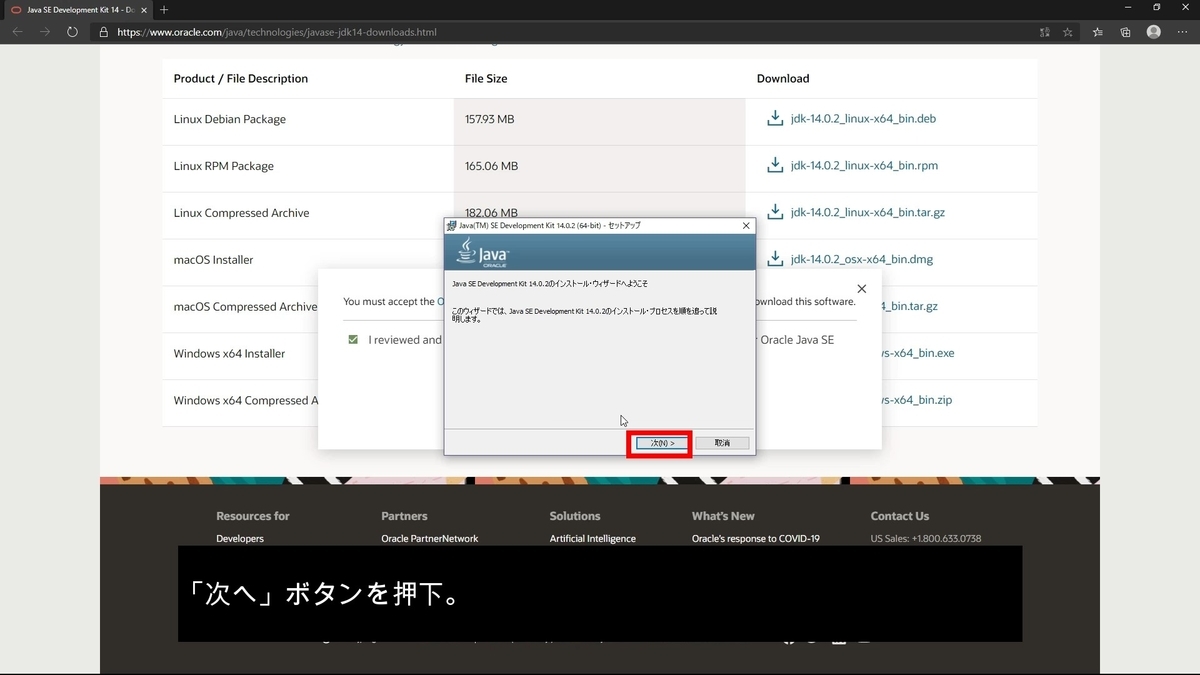Open the favorites list icon
The image size is (1200, 675).
click(1098, 32)
